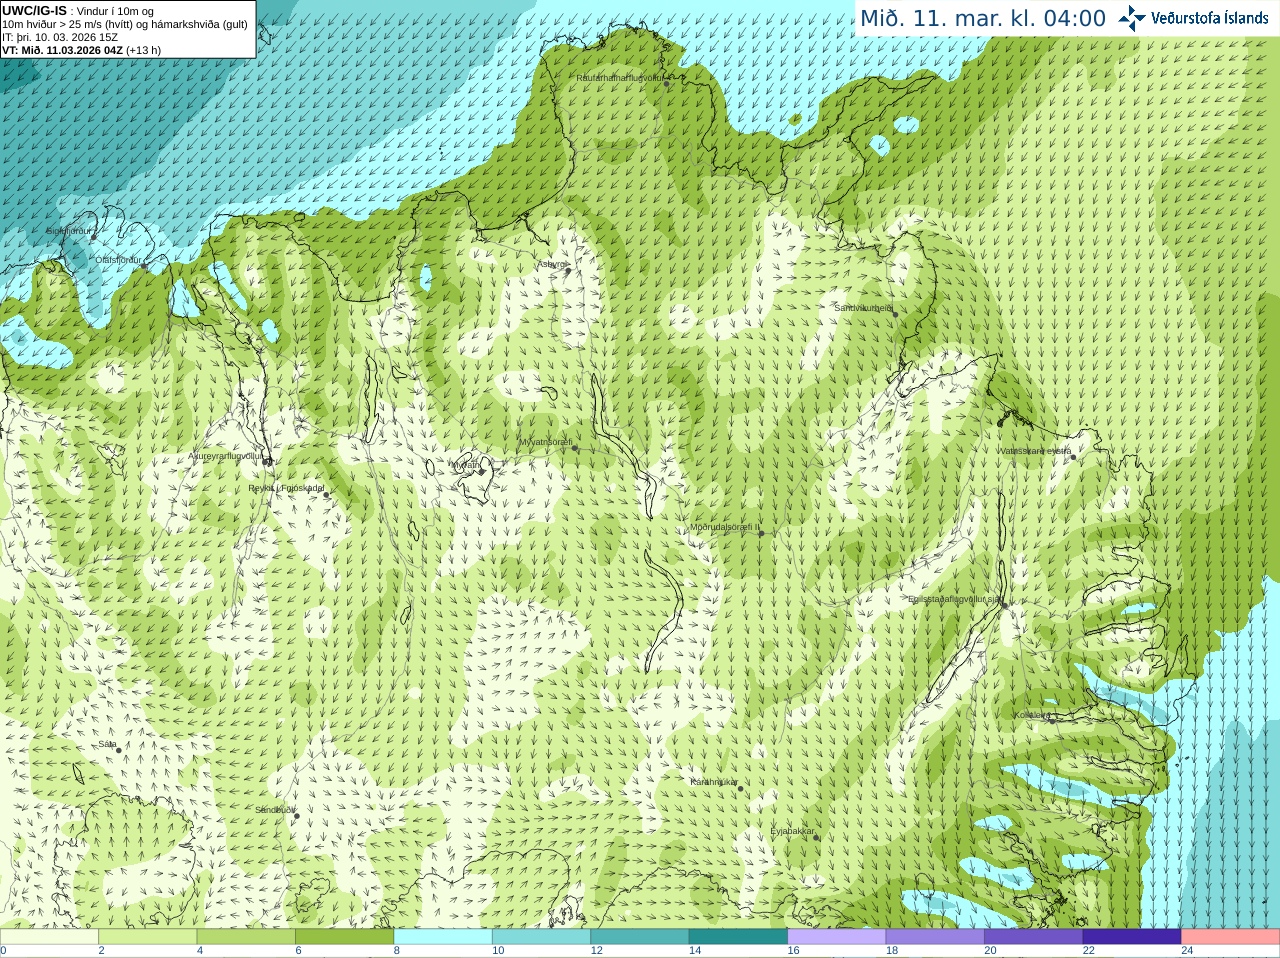Click the '8' legend scale label
1280x958 pixels.
click(397, 951)
